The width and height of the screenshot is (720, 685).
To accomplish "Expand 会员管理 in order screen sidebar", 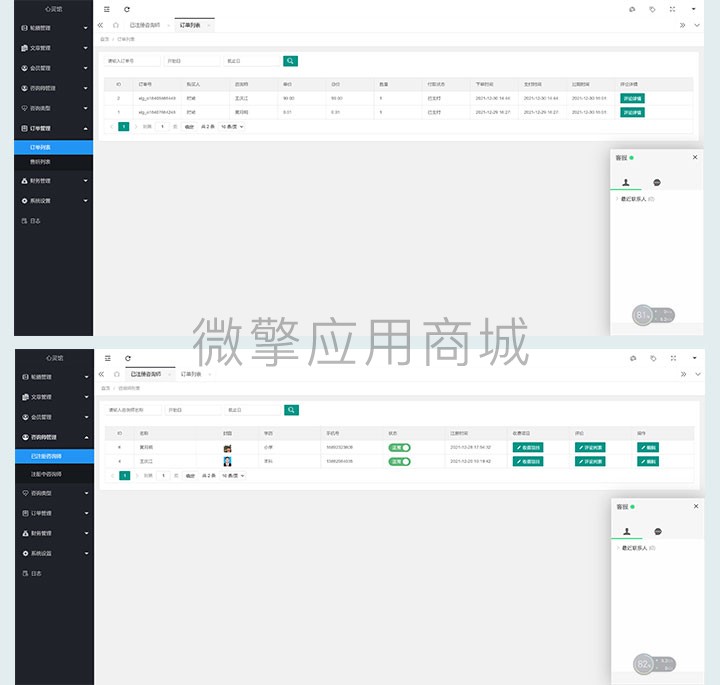I will pos(53,68).
